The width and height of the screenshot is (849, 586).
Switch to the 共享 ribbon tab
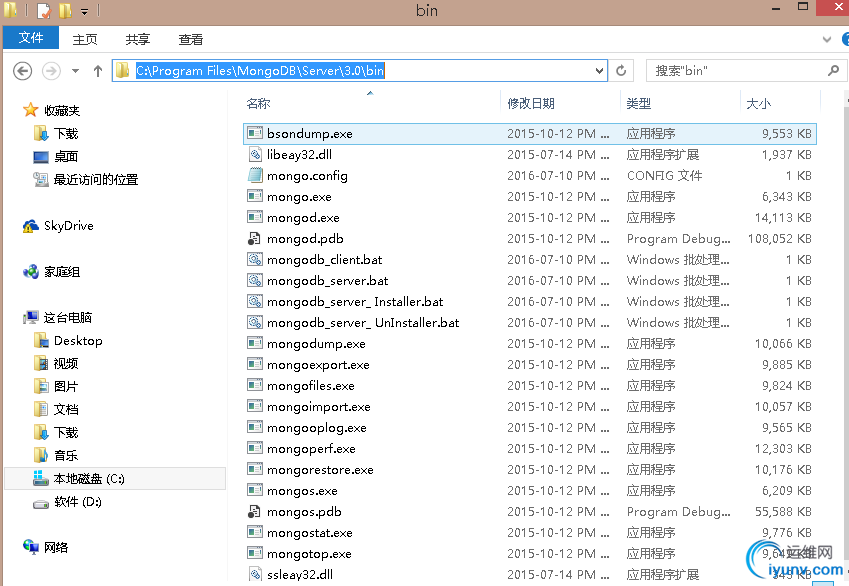click(x=138, y=40)
